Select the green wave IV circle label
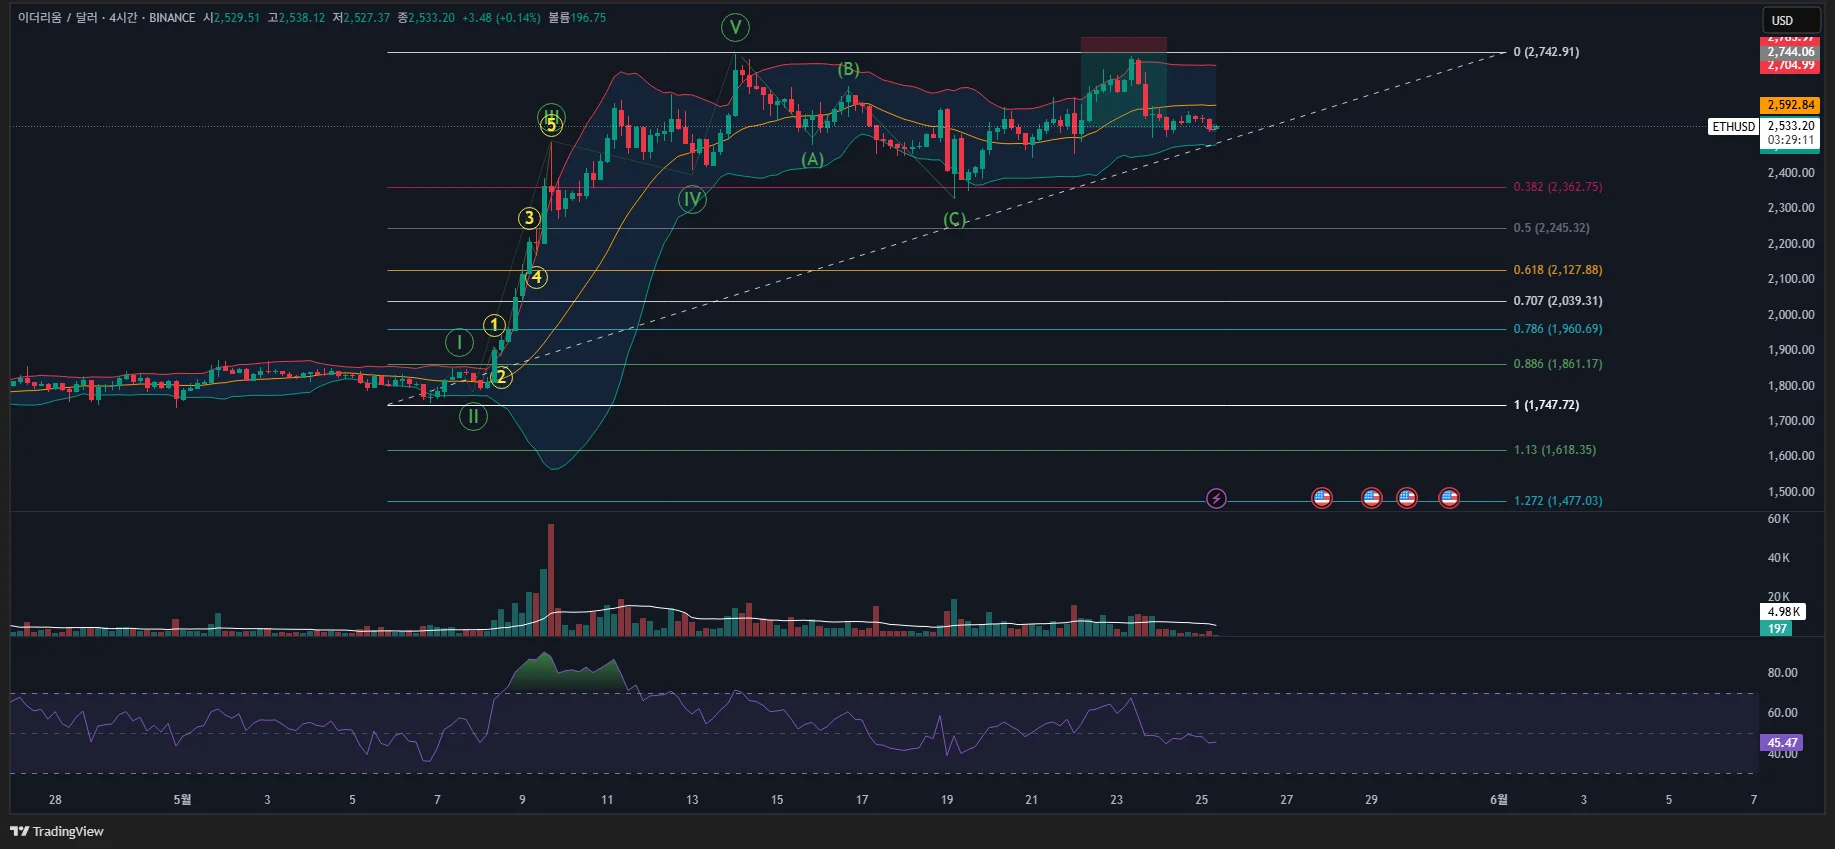The image size is (1835, 849). click(692, 199)
